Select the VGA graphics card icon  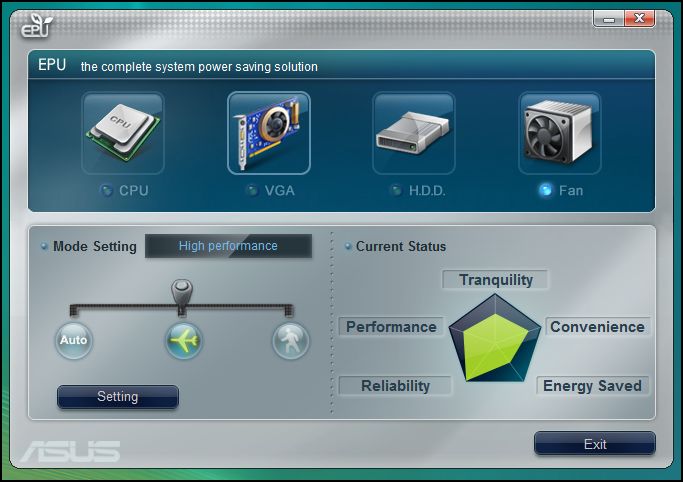point(269,133)
